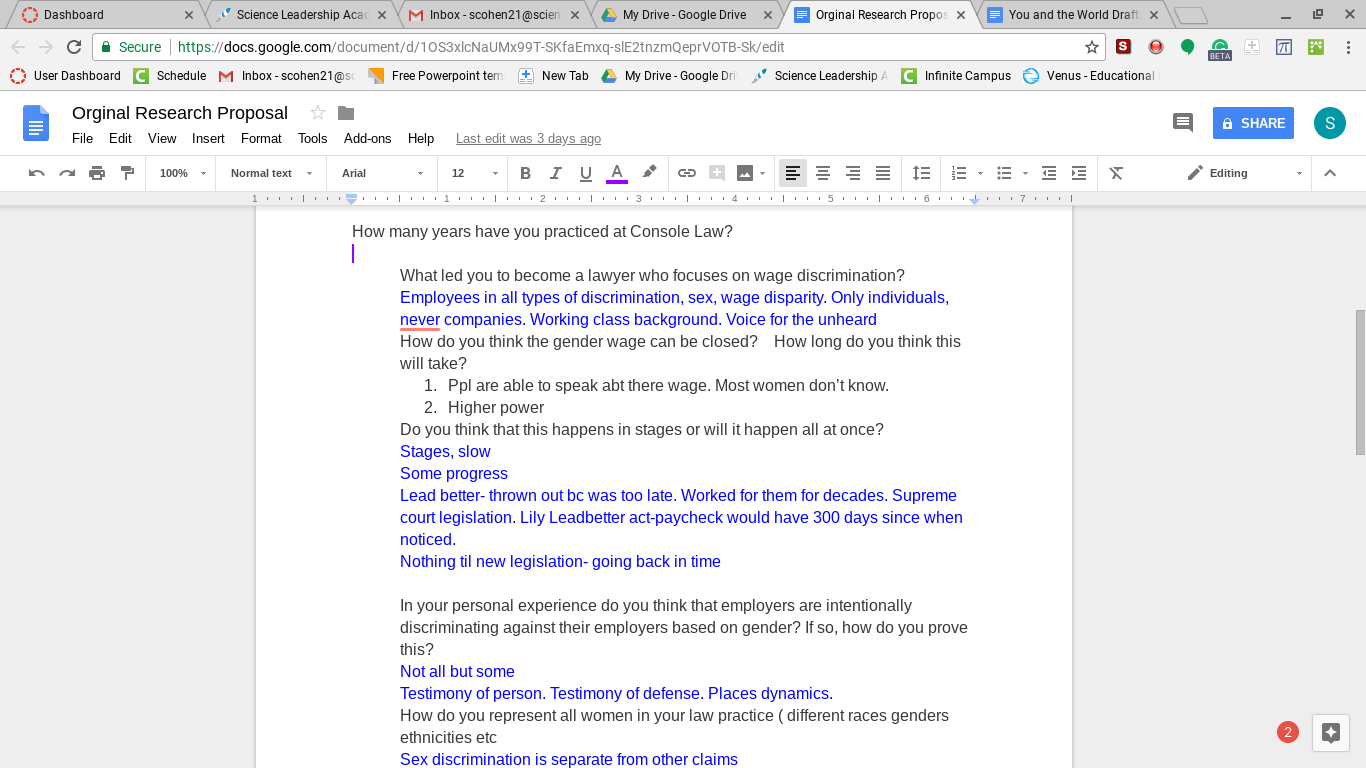This screenshot has width=1366, height=768.
Task: Select the Paint format tool
Action: (127, 173)
